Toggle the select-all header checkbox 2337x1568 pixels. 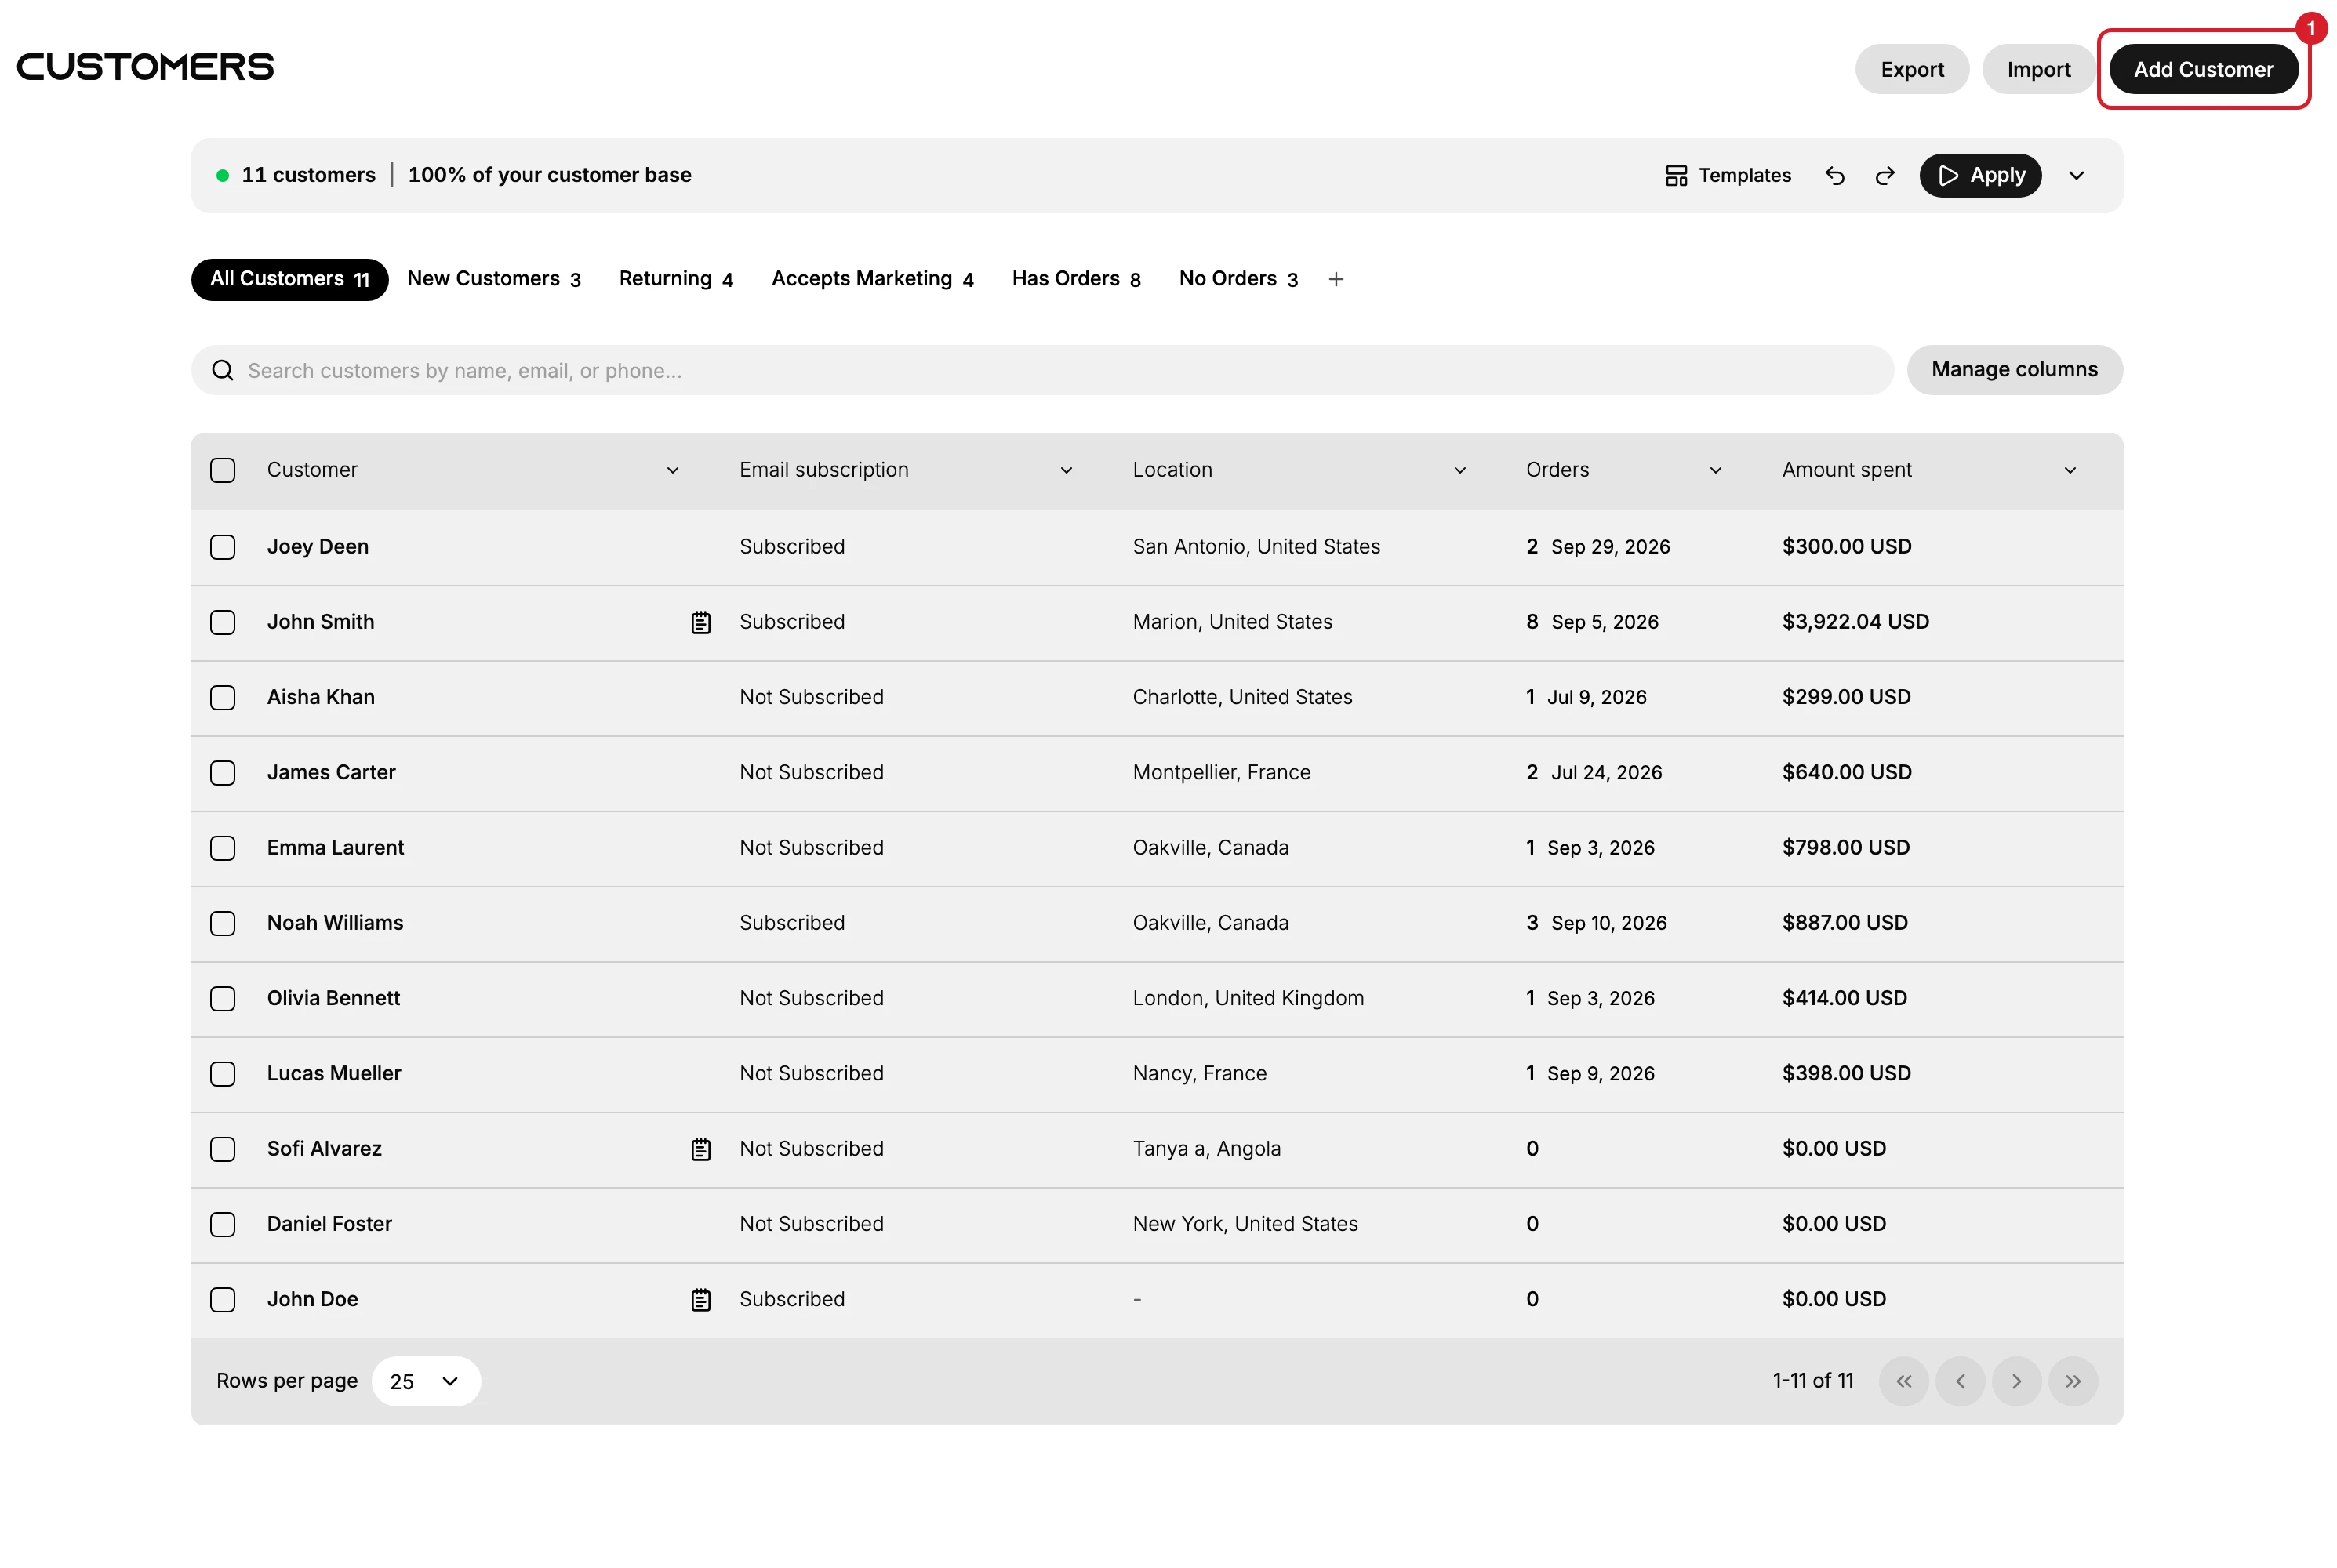[x=223, y=470]
